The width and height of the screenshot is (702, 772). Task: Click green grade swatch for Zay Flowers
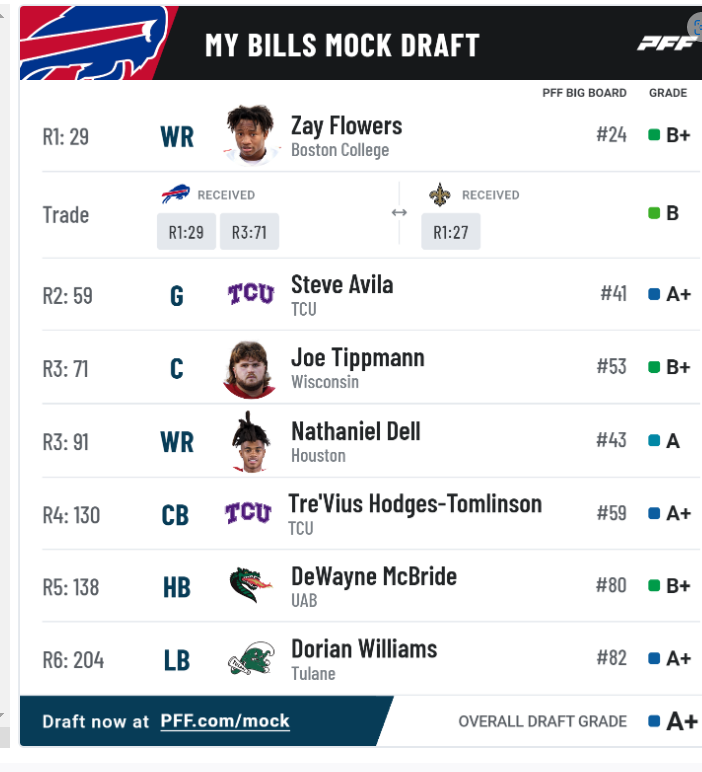(654, 134)
